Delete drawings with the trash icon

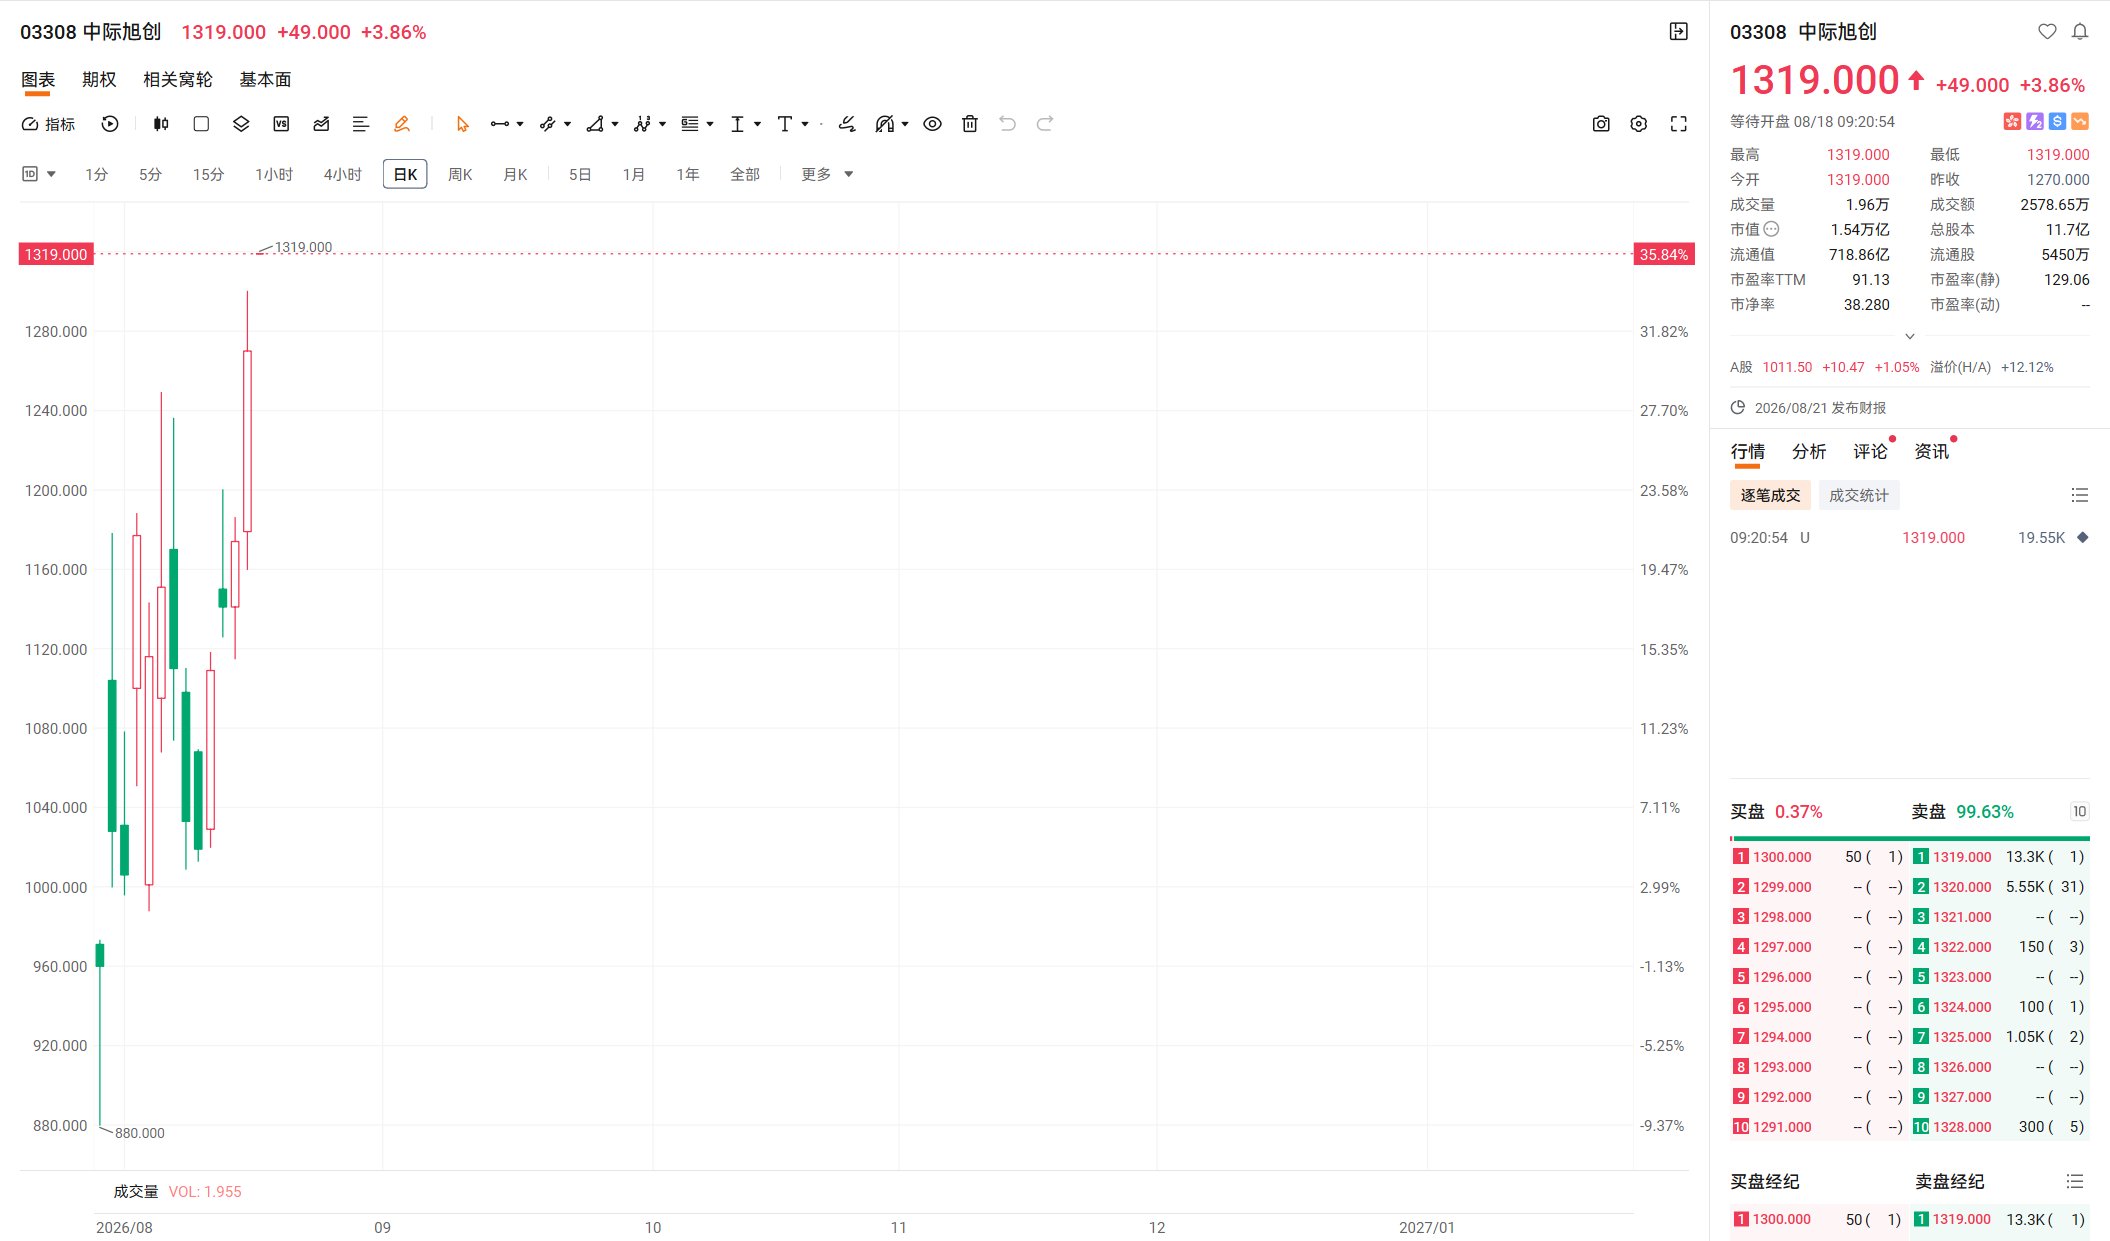(970, 124)
